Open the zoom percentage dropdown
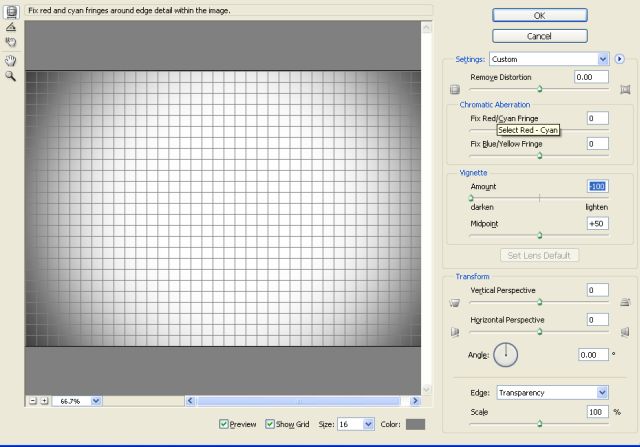This screenshot has width=640, height=447. point(96,401)
